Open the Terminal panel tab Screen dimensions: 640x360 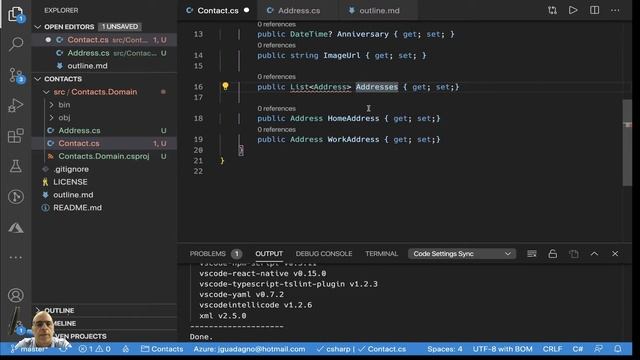381,254
